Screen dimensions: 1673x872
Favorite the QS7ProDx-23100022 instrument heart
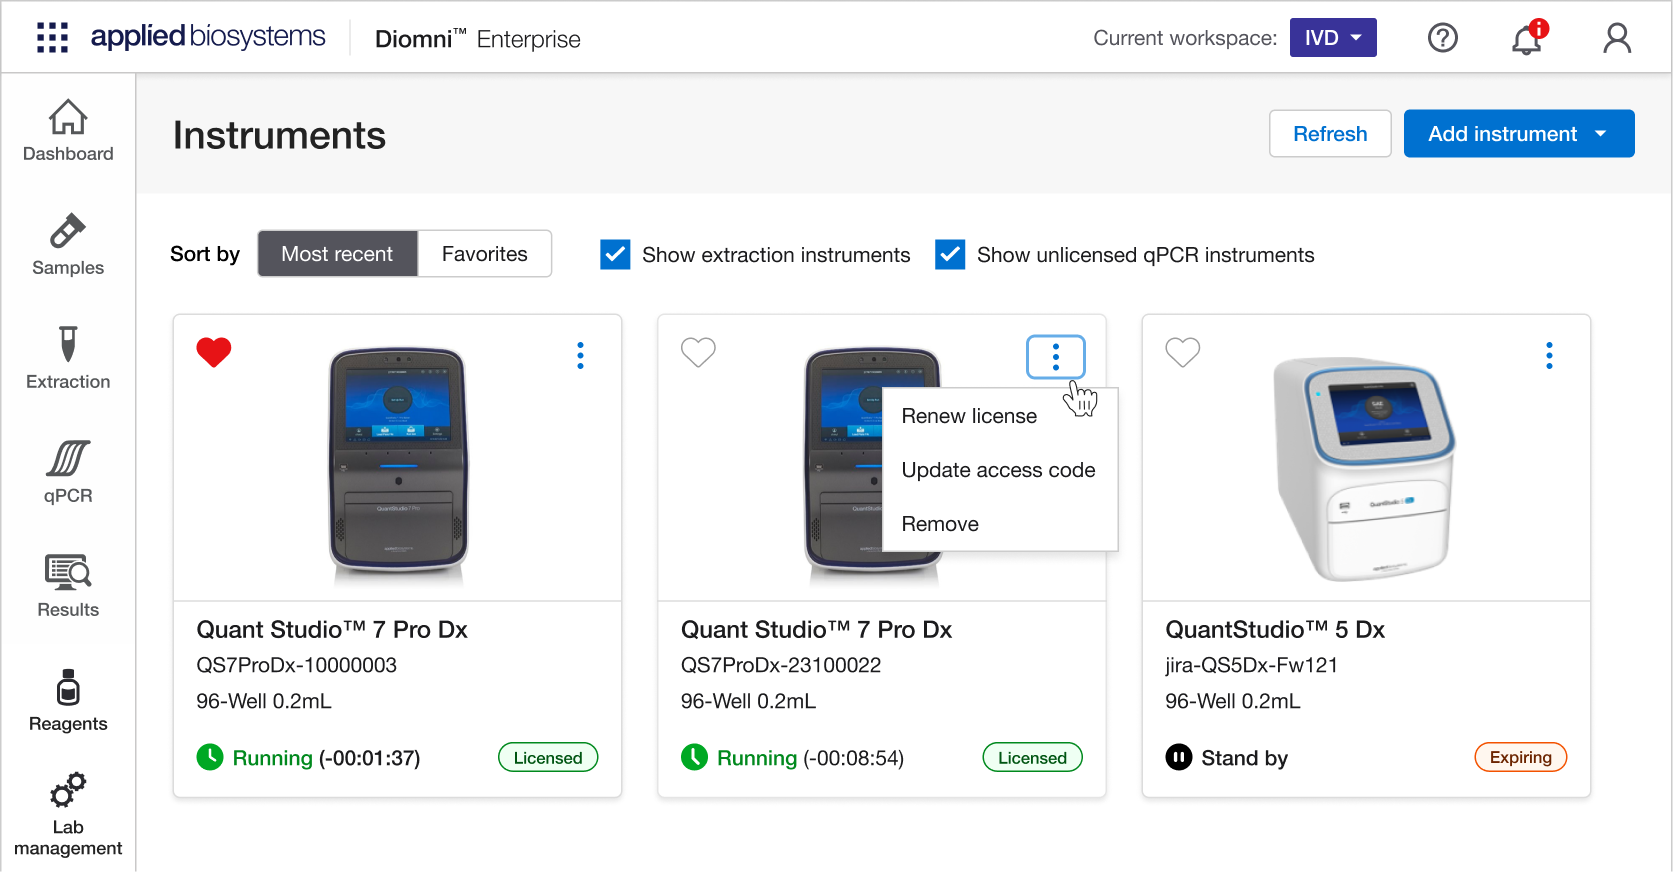(698, 352)
